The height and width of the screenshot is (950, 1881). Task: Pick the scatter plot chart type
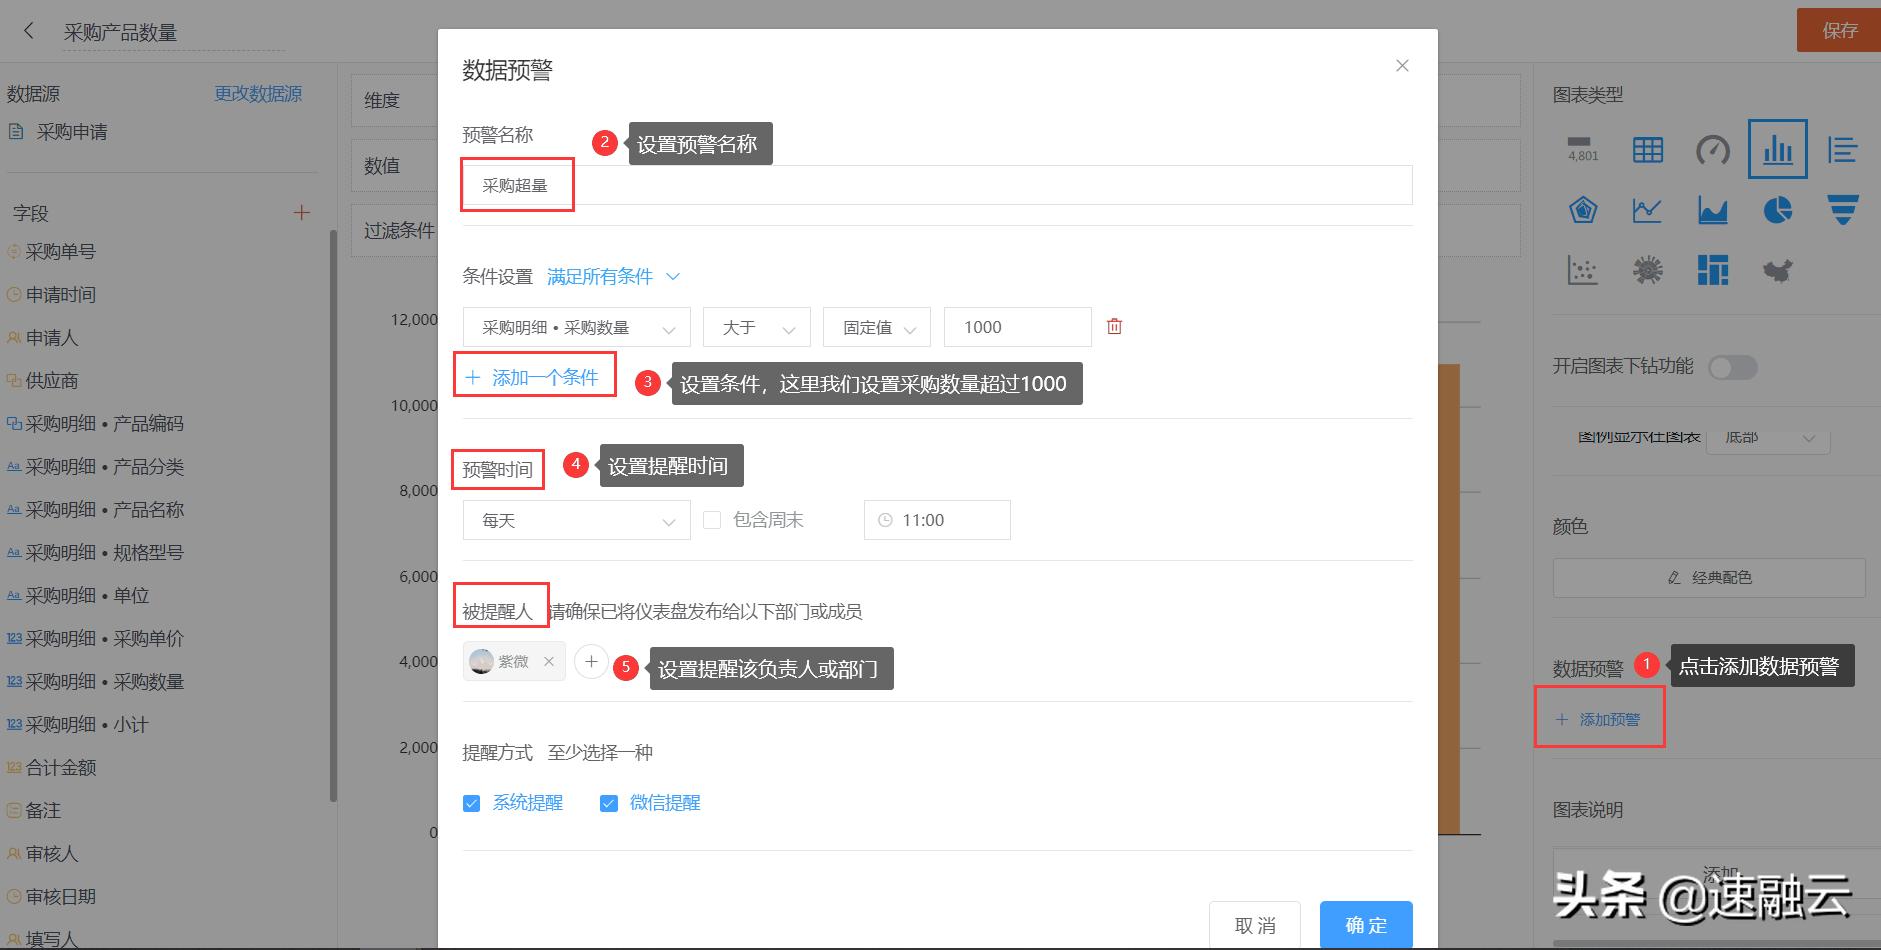[1583, 270]
